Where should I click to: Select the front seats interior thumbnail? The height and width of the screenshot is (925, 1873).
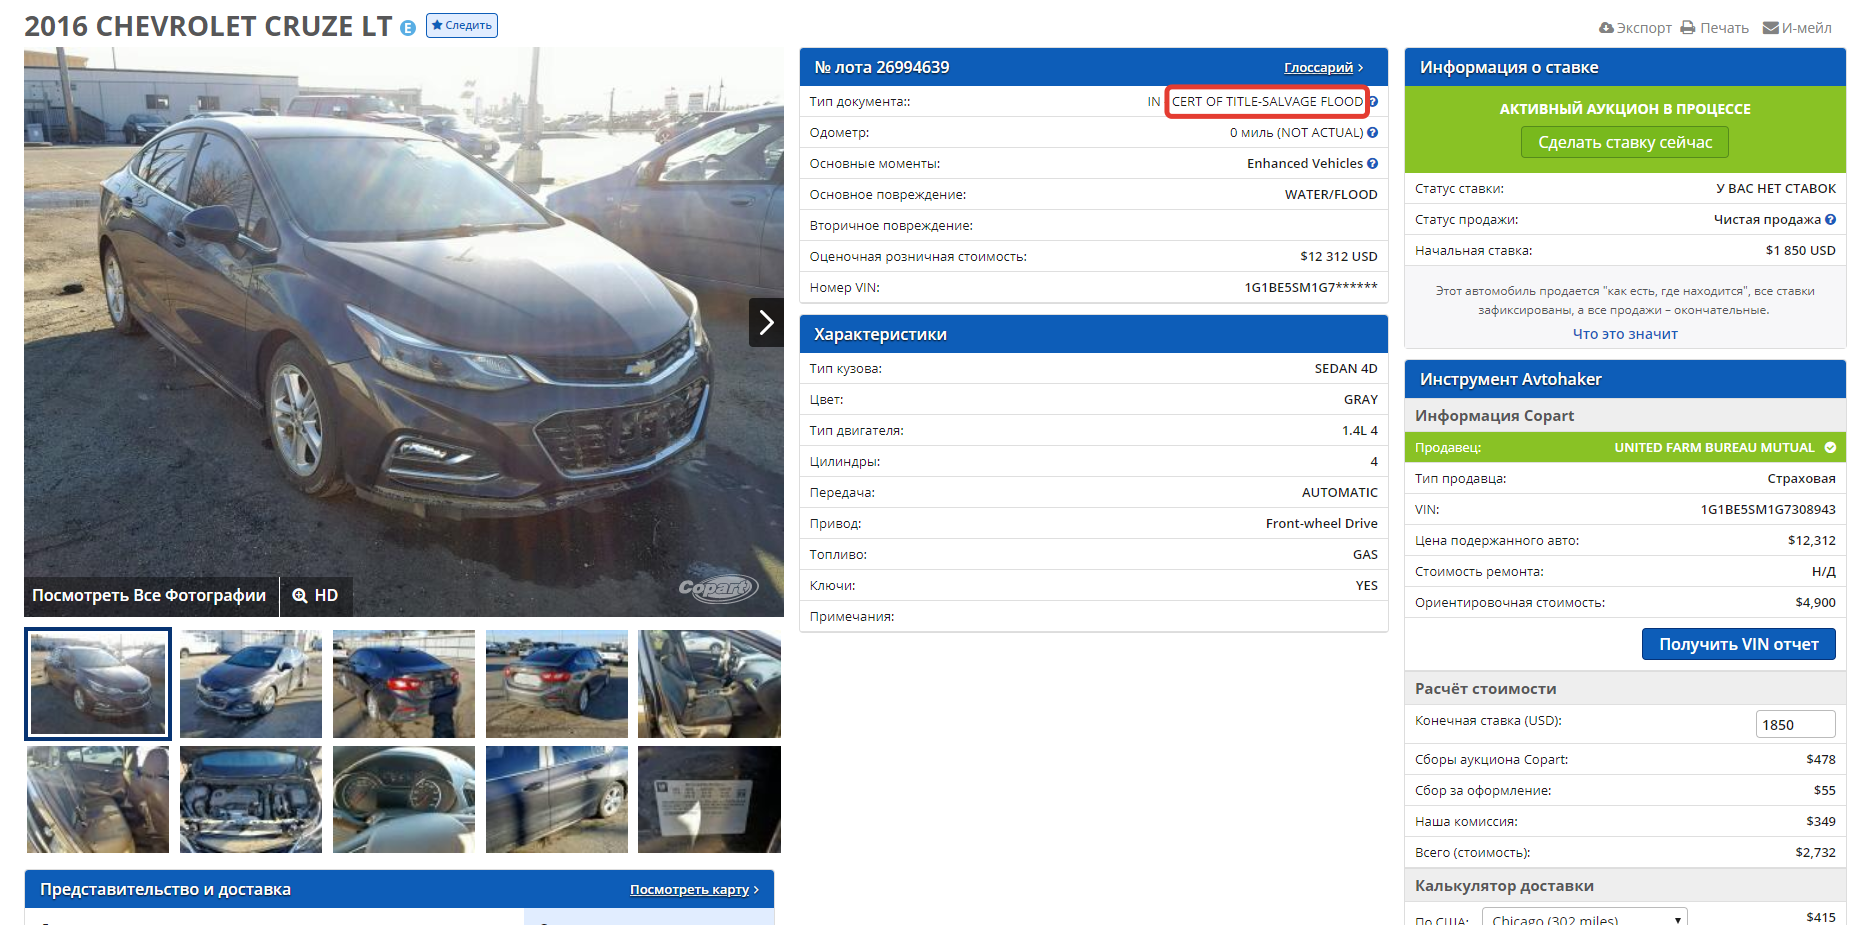[709, 684]
